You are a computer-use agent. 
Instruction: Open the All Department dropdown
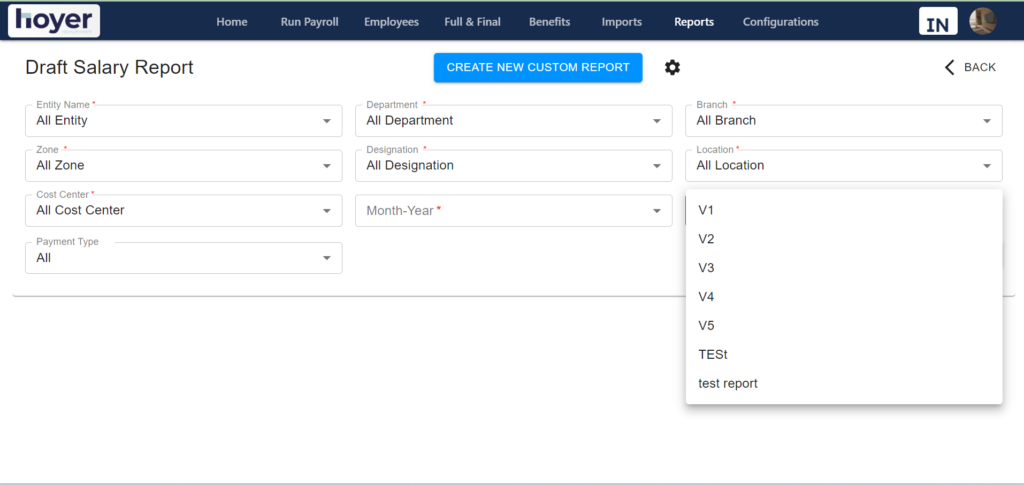tap(513, 121)
